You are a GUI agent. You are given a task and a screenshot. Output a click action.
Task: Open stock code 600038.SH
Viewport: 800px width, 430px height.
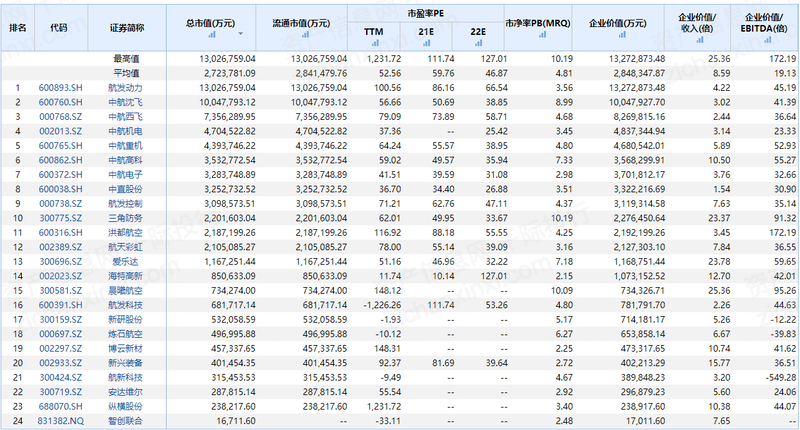(60, 189)
